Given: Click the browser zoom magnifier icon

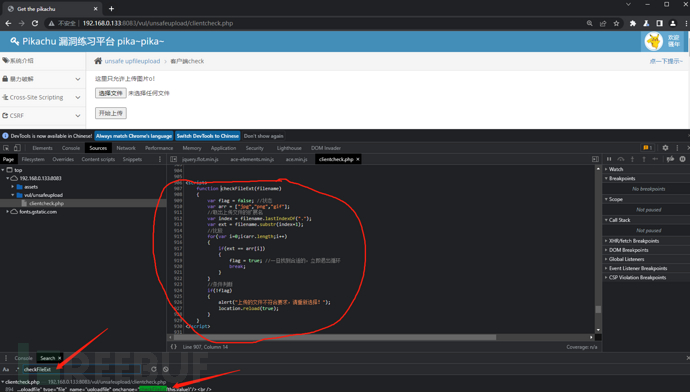Looking at the screenshot, I should click(x=590, y=23).
